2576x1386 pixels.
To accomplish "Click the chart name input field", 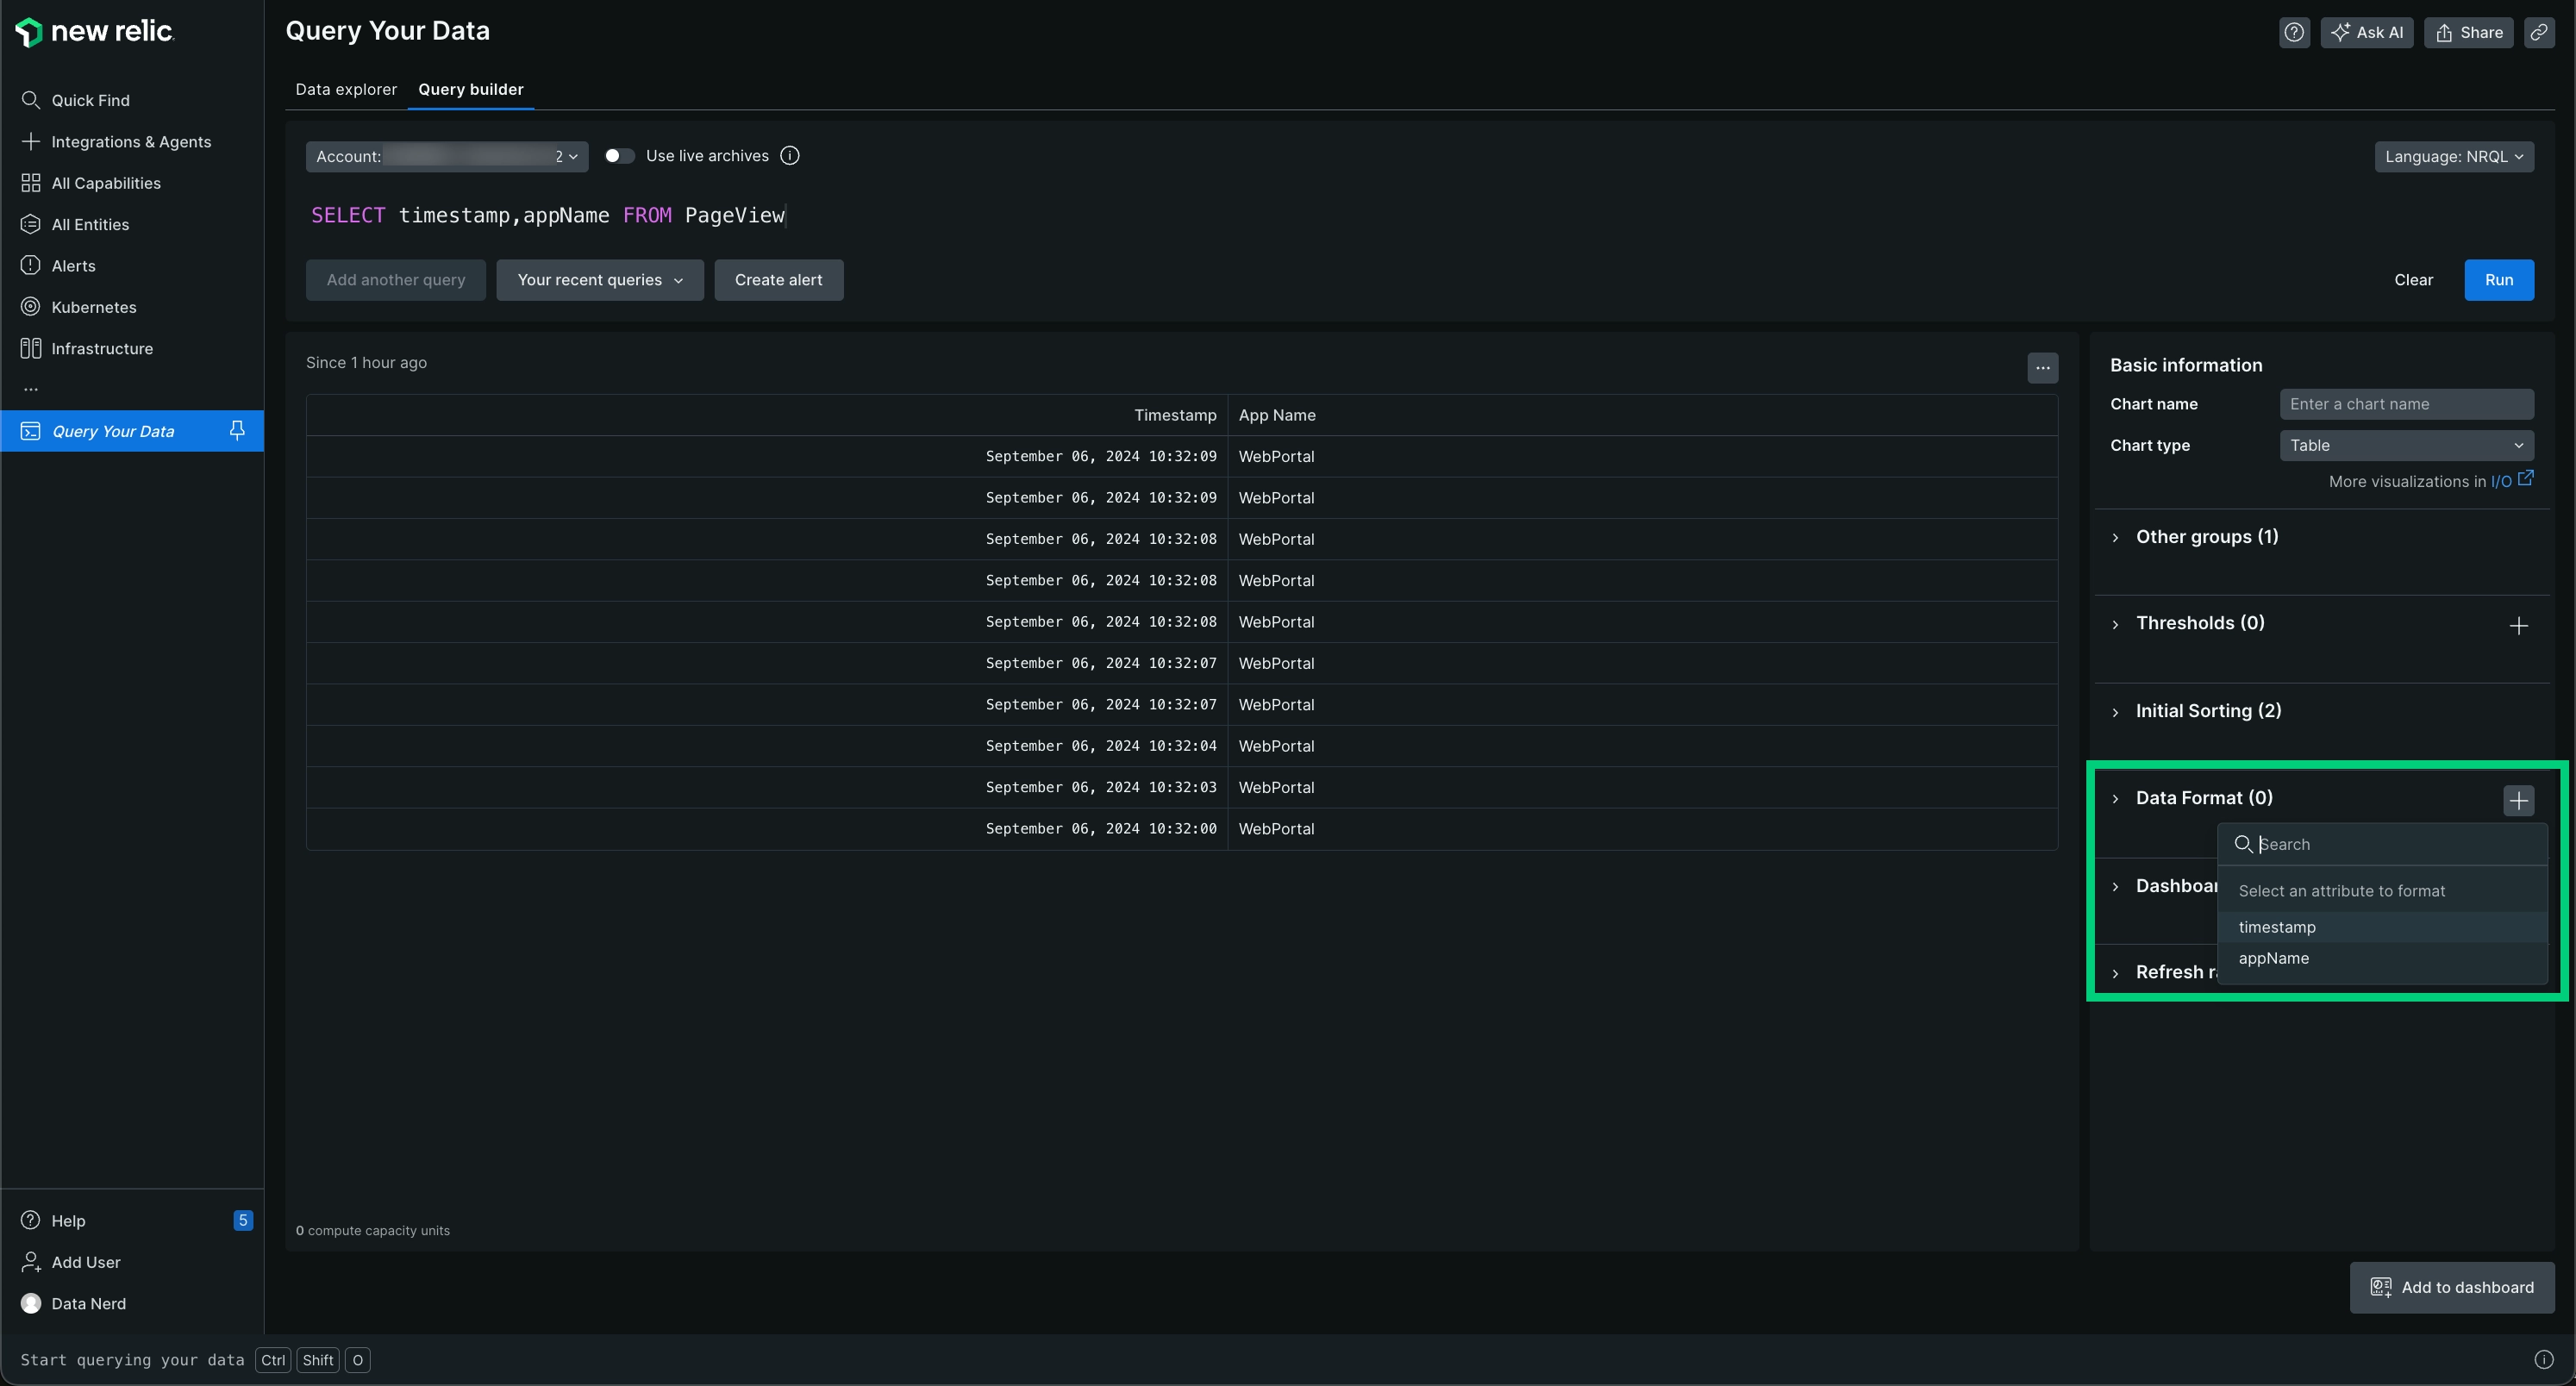I will [x=2405, y=404].
